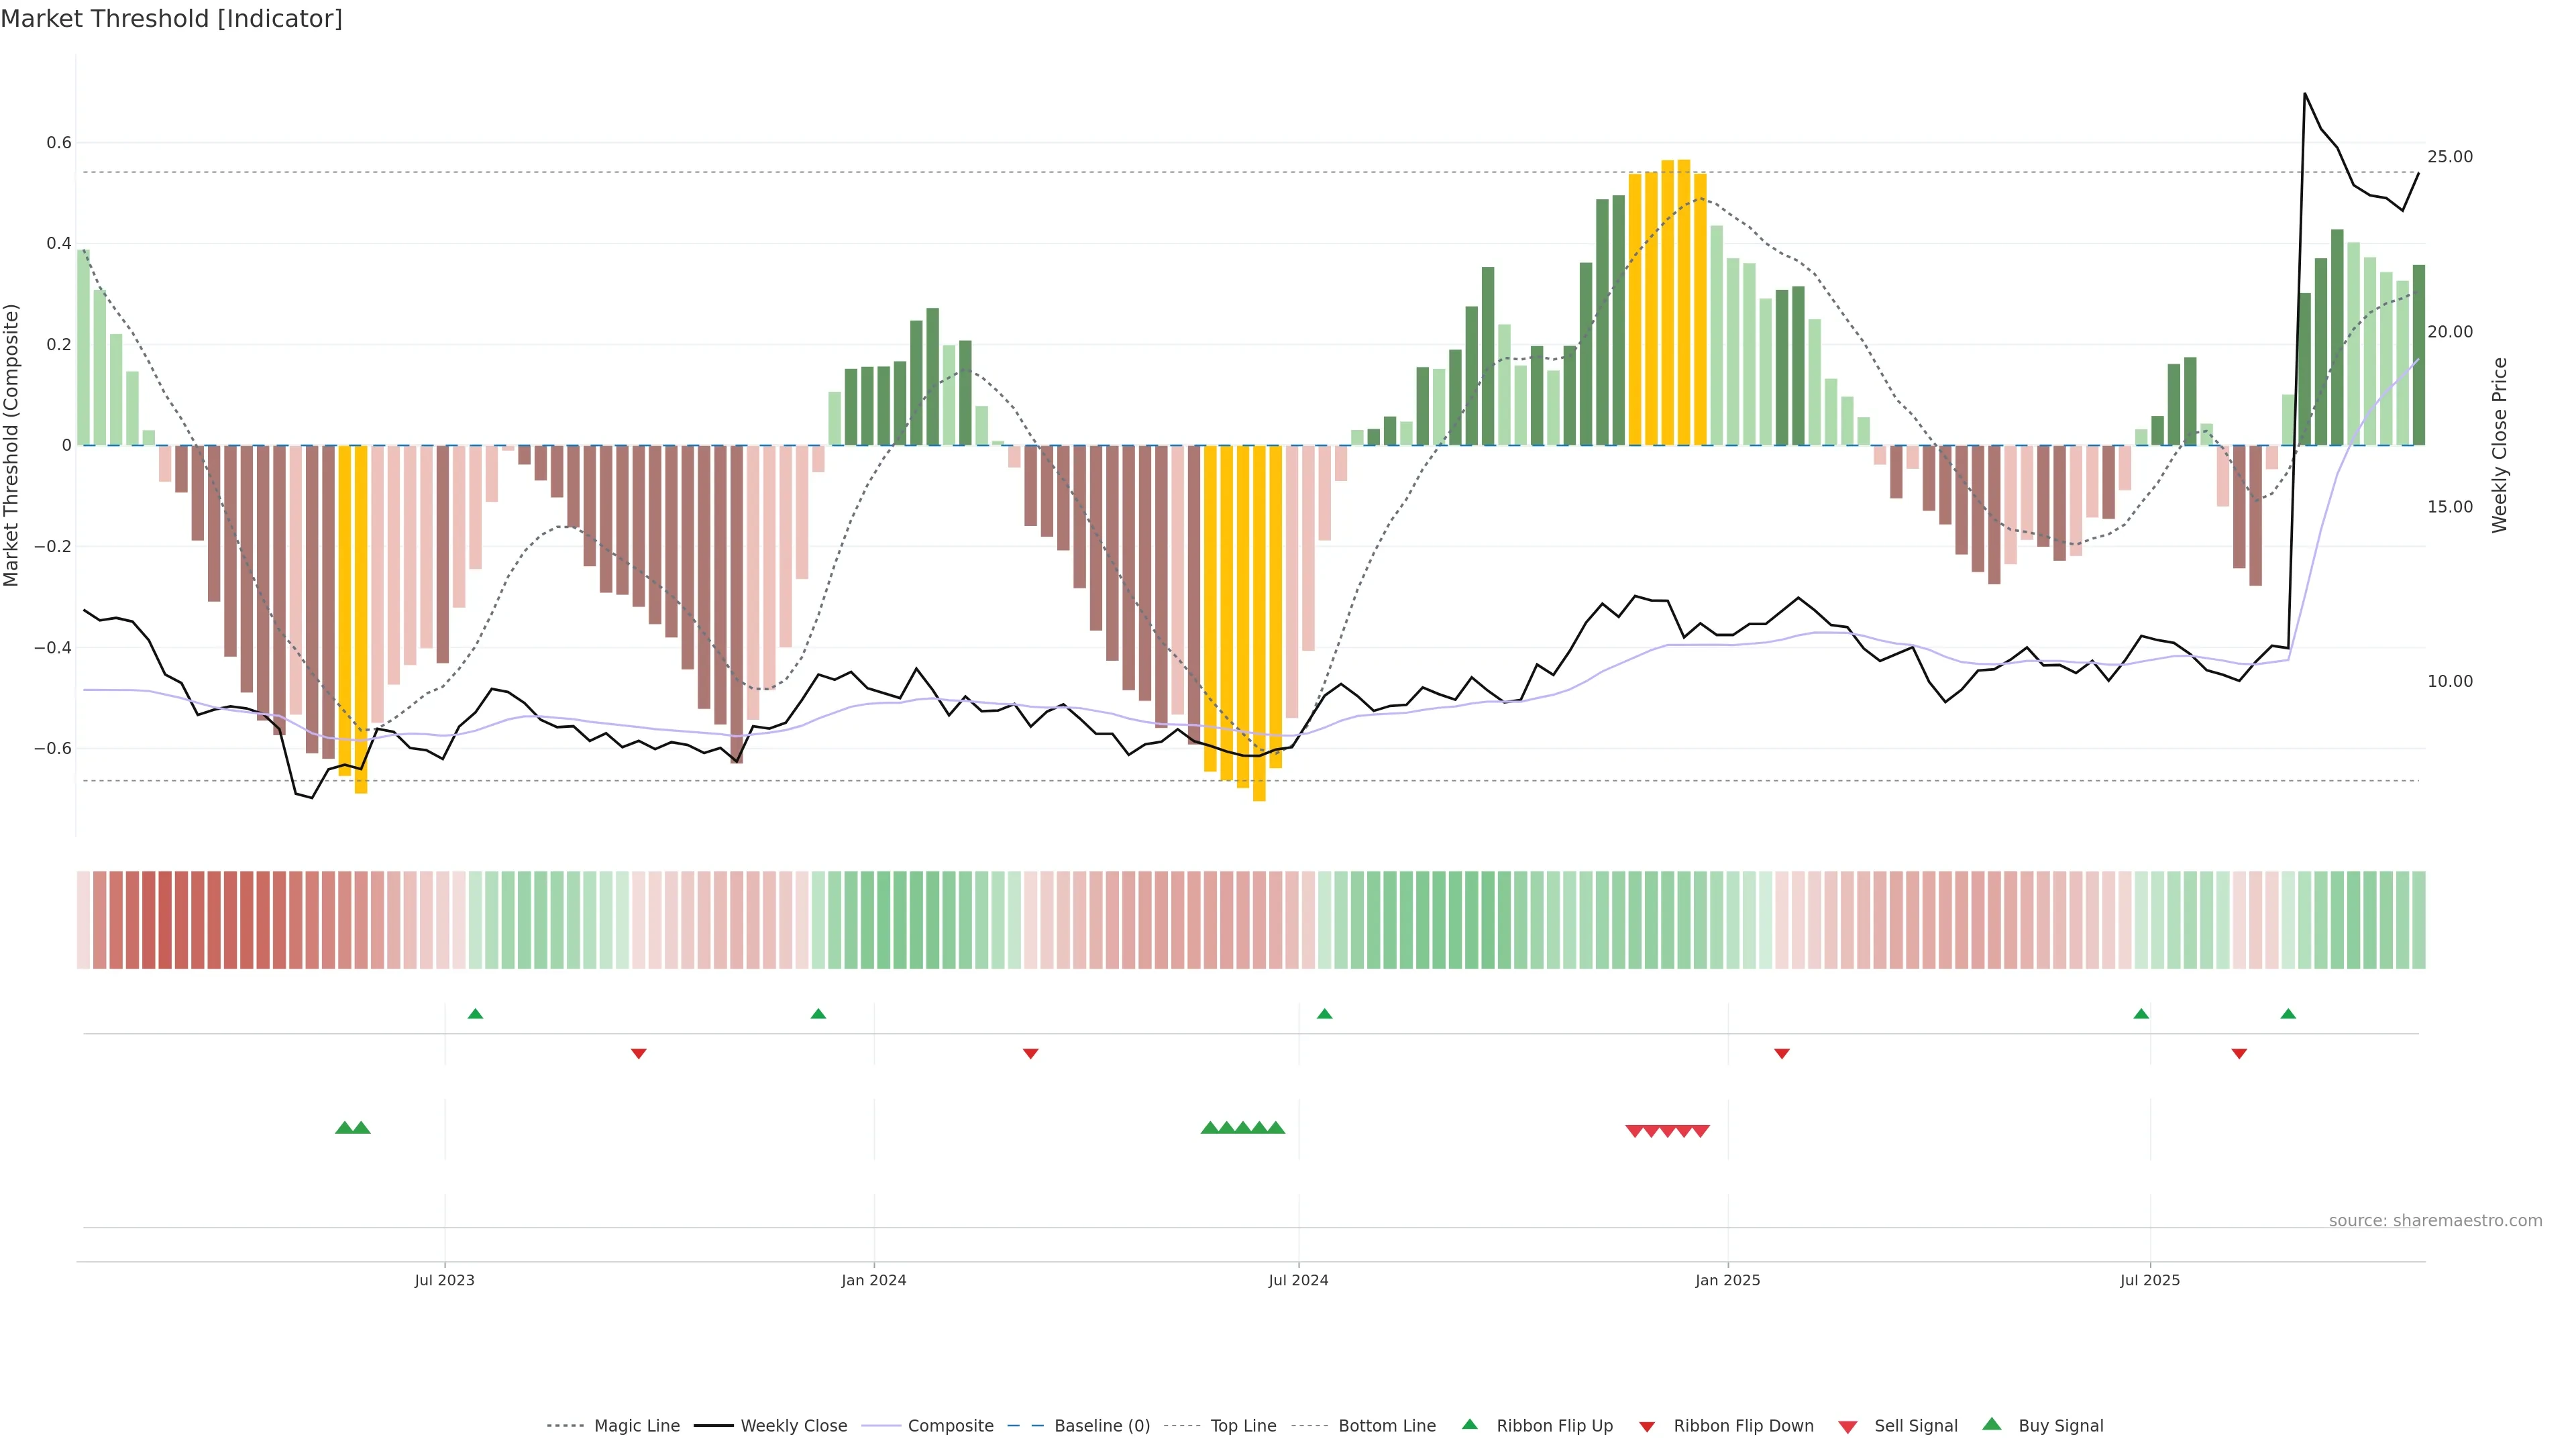Toggle Buy Signal in the legend
This screenshot has height=1449, width=2576.
pyautogui.click(x=2060, y=1426)
